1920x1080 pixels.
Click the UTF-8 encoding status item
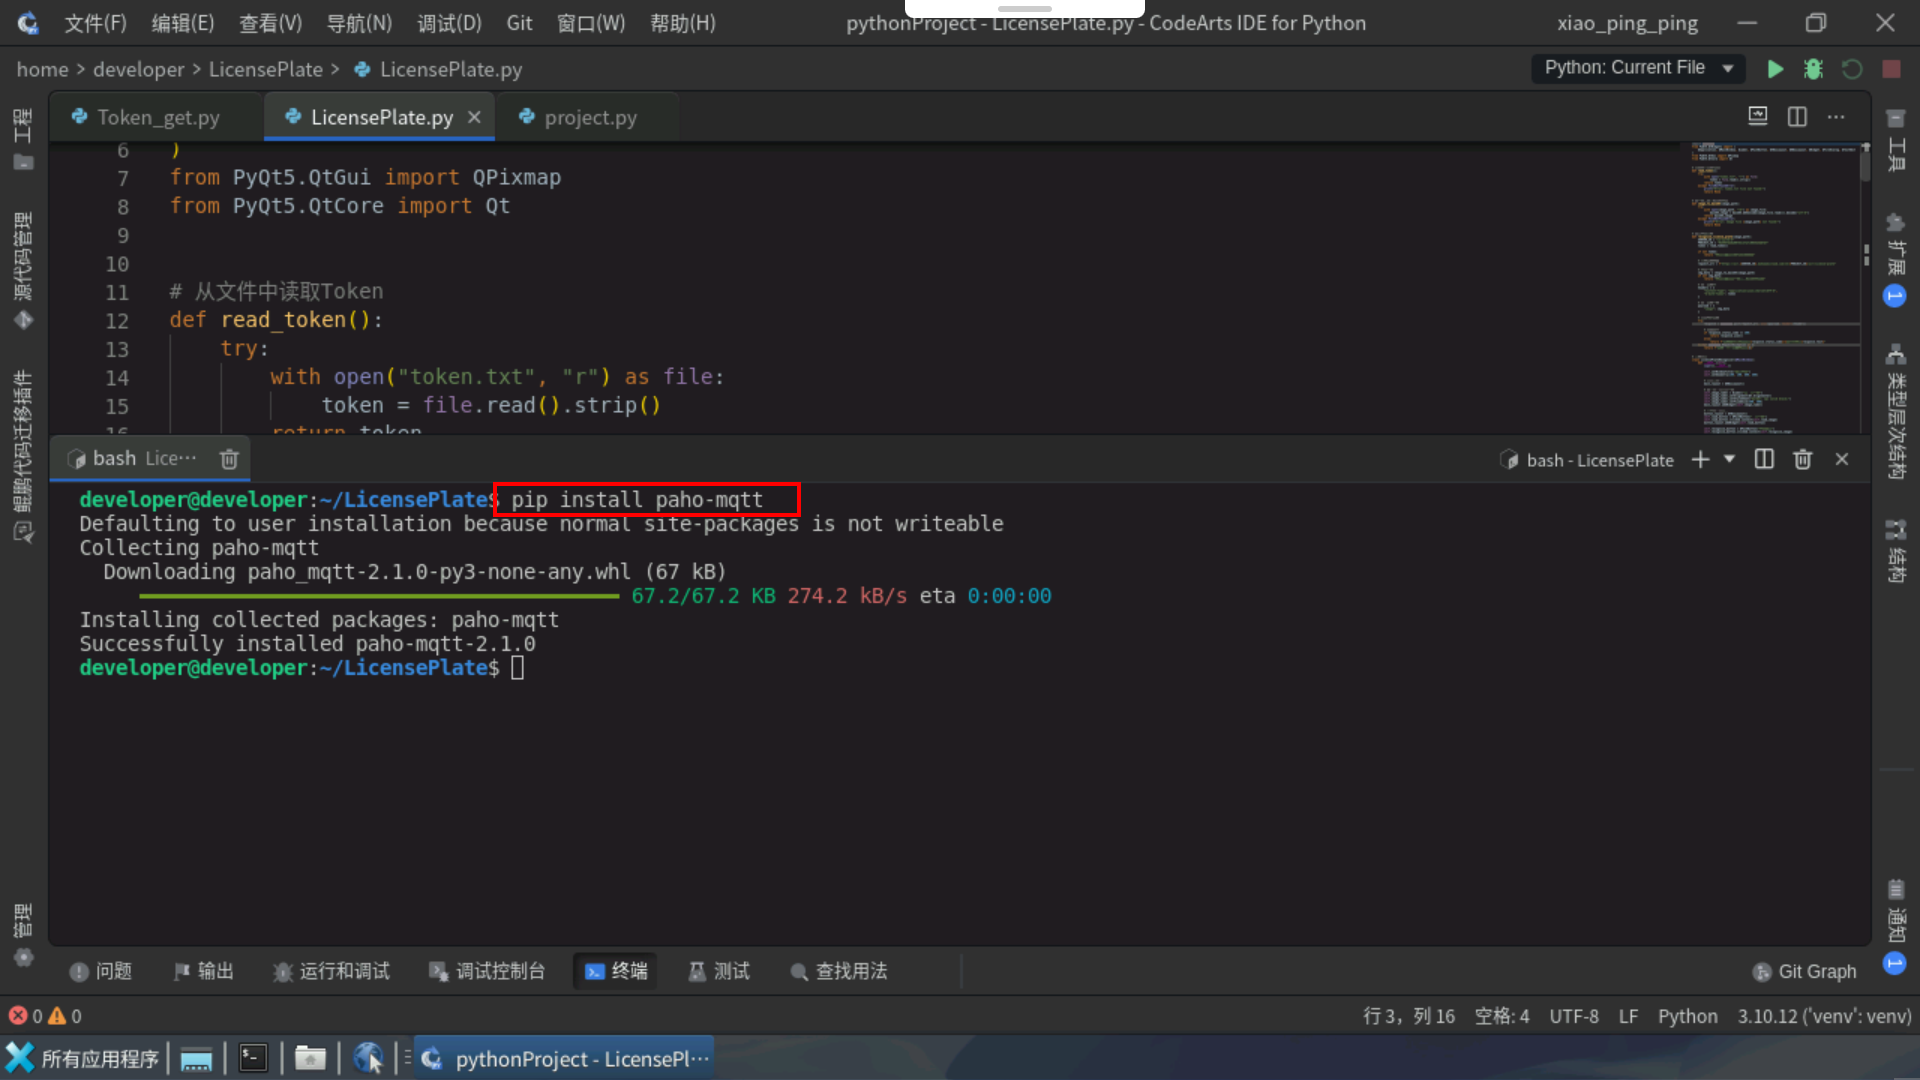click(x=1573, y=1016)
